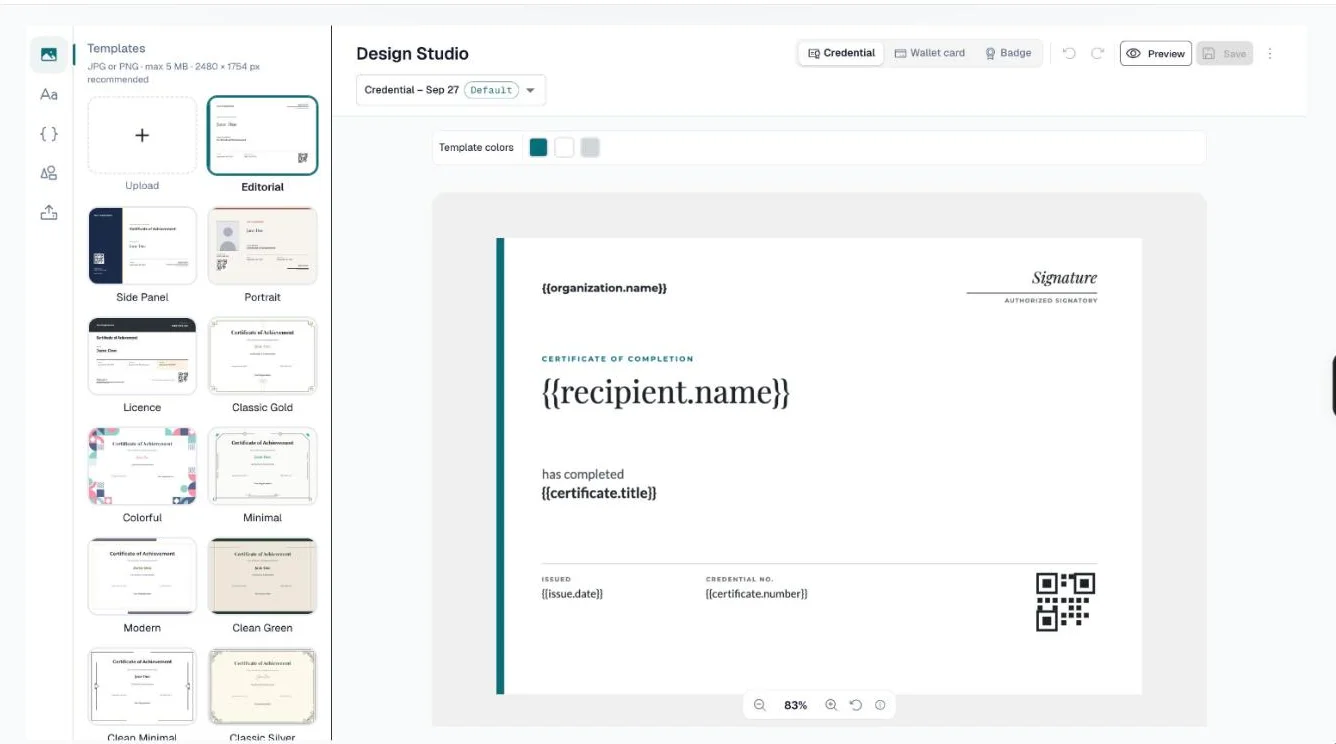Open the Credential – Sep 27 dropdown
Viewport: 1336px width, 744px height.
451,90
